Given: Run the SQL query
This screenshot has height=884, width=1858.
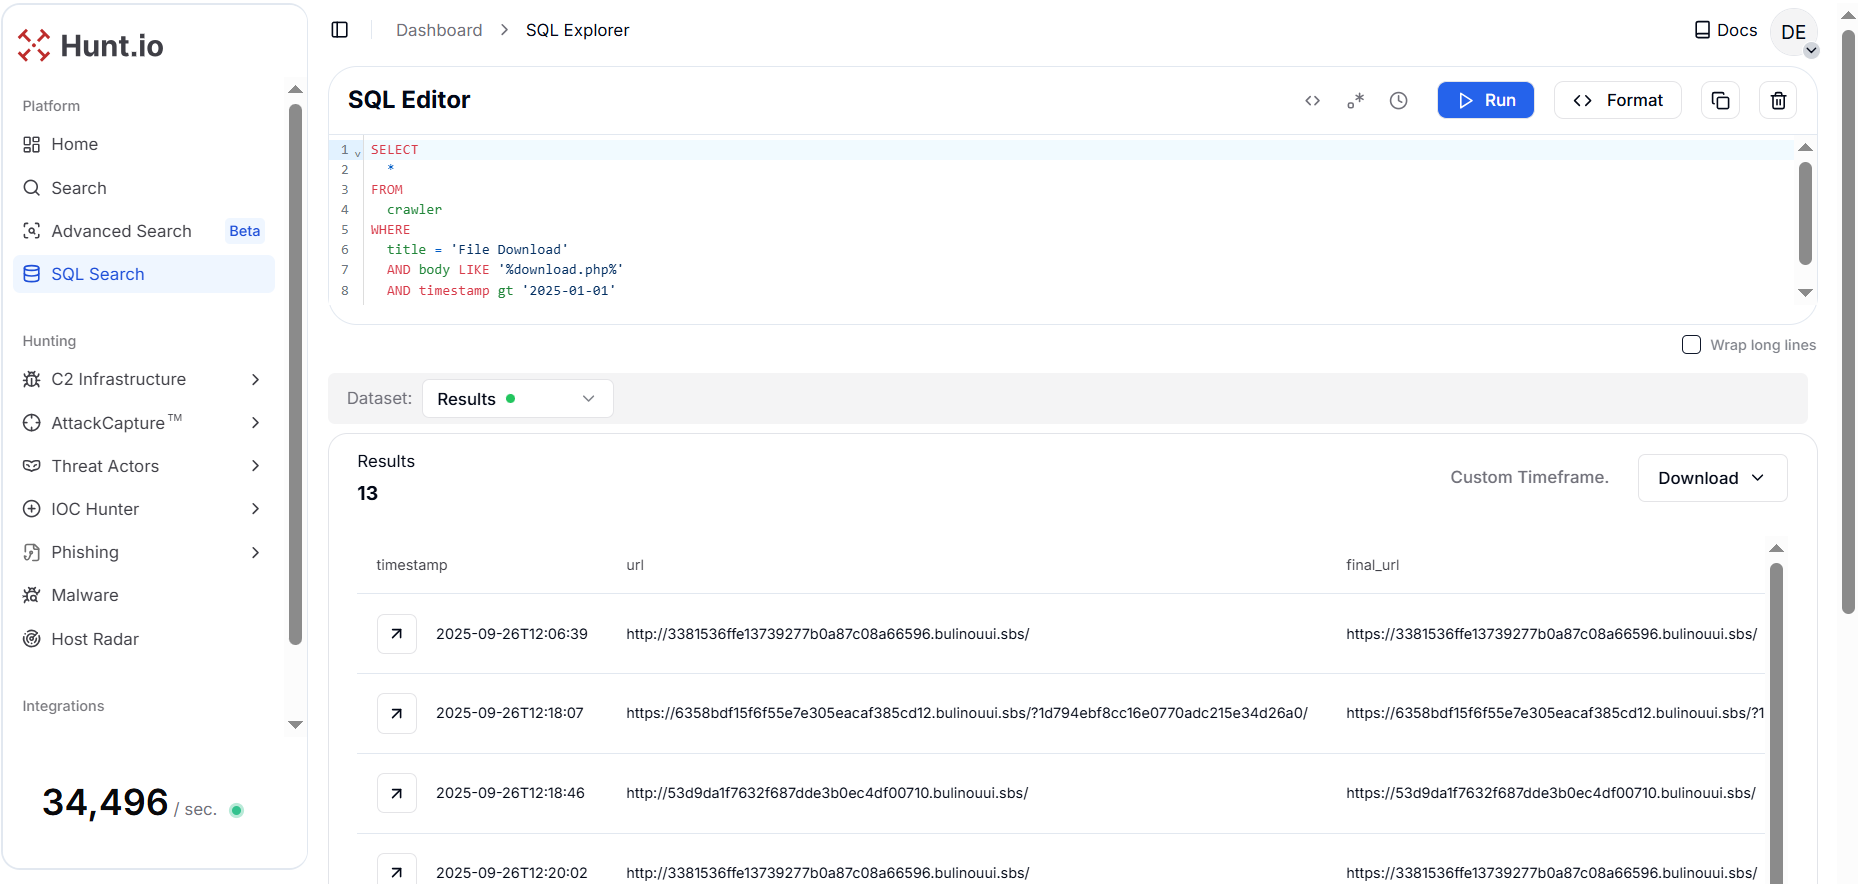Looking at the screenshot, I should click(x=1485, y=100).
